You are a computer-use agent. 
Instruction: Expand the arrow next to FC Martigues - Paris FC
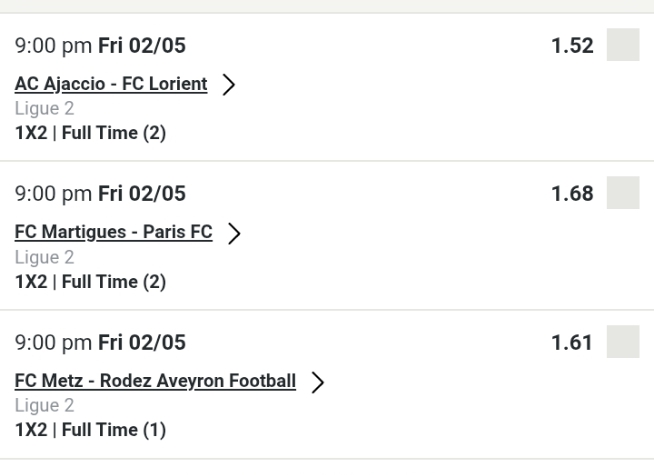coord(234,233)
